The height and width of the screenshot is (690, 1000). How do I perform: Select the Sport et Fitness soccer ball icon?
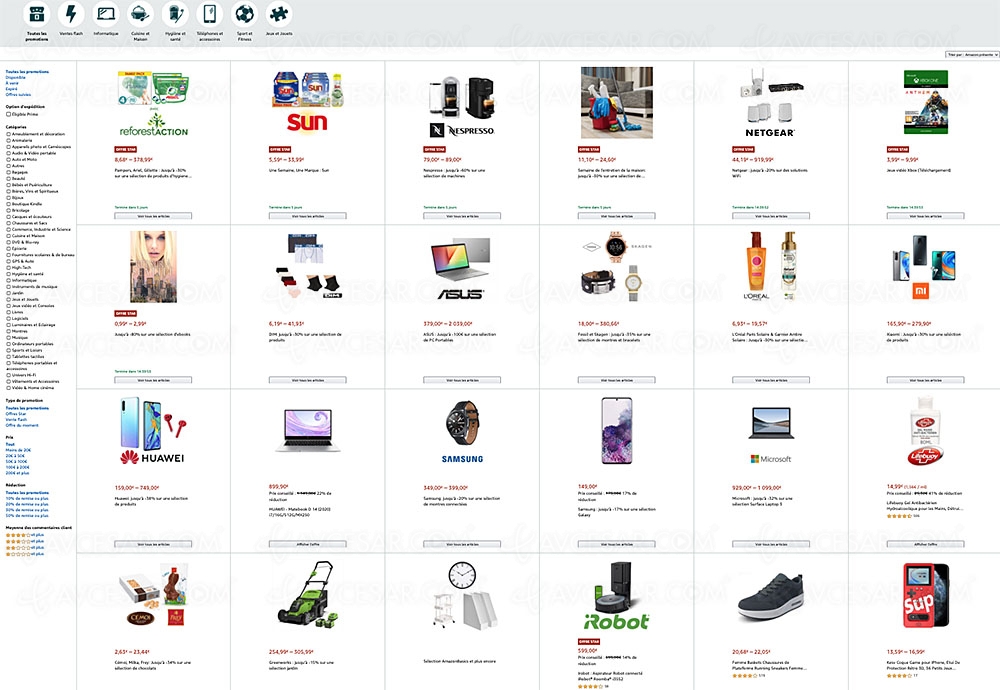click(244, 14)
